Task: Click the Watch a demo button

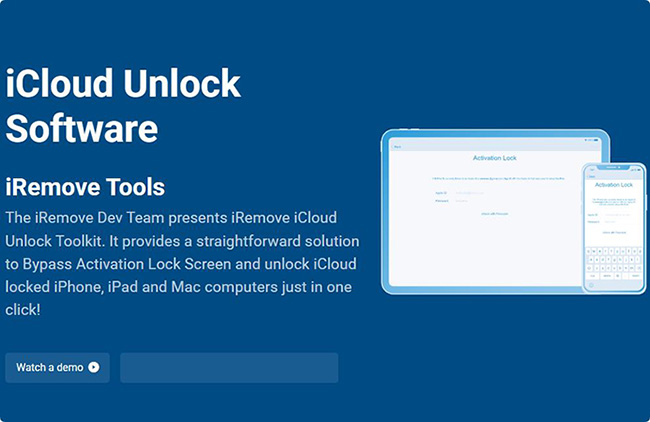Action: coord(58,368)
